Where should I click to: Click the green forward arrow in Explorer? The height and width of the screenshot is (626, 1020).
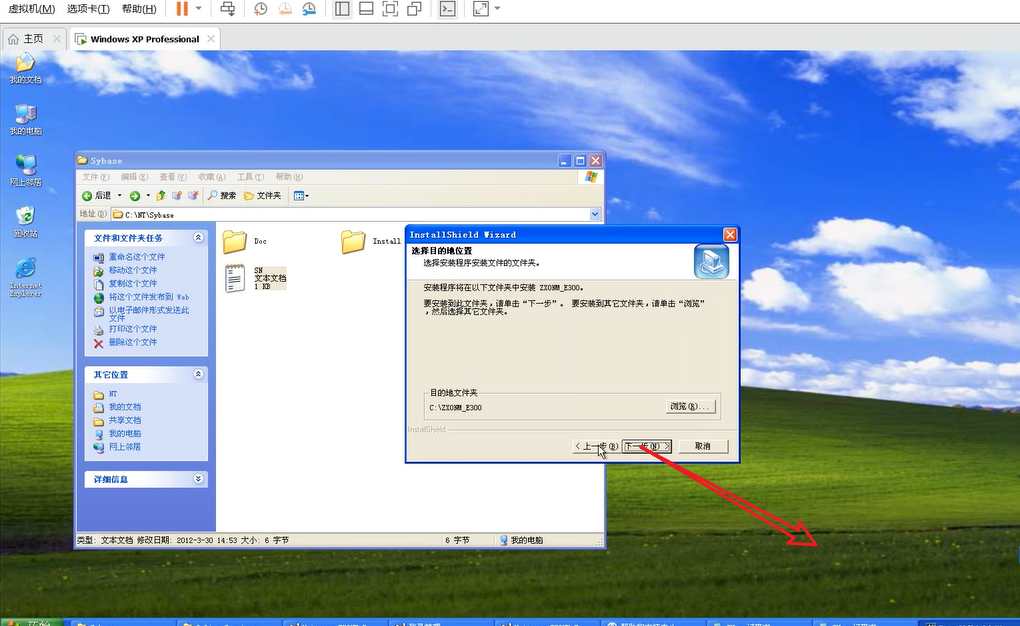135,196
